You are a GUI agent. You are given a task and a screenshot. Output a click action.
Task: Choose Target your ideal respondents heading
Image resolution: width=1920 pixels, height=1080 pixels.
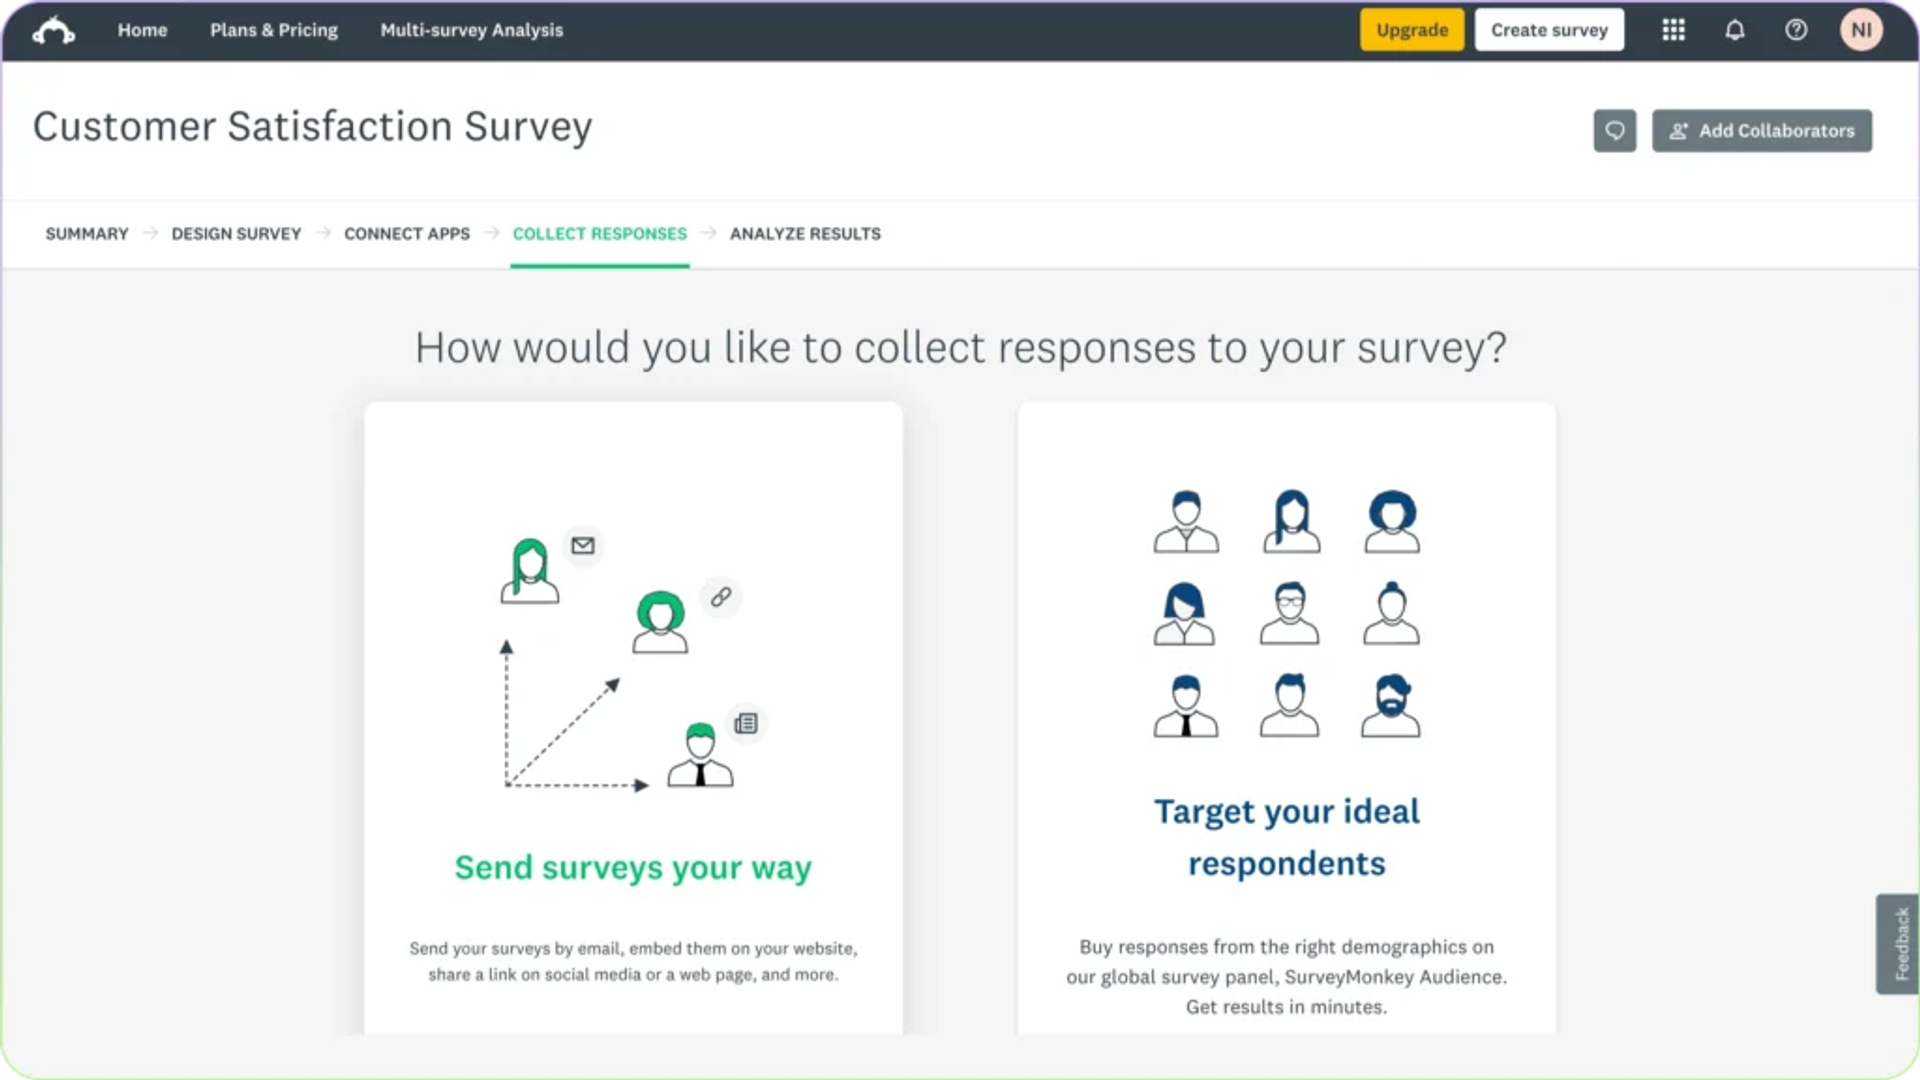point(1287,837)
